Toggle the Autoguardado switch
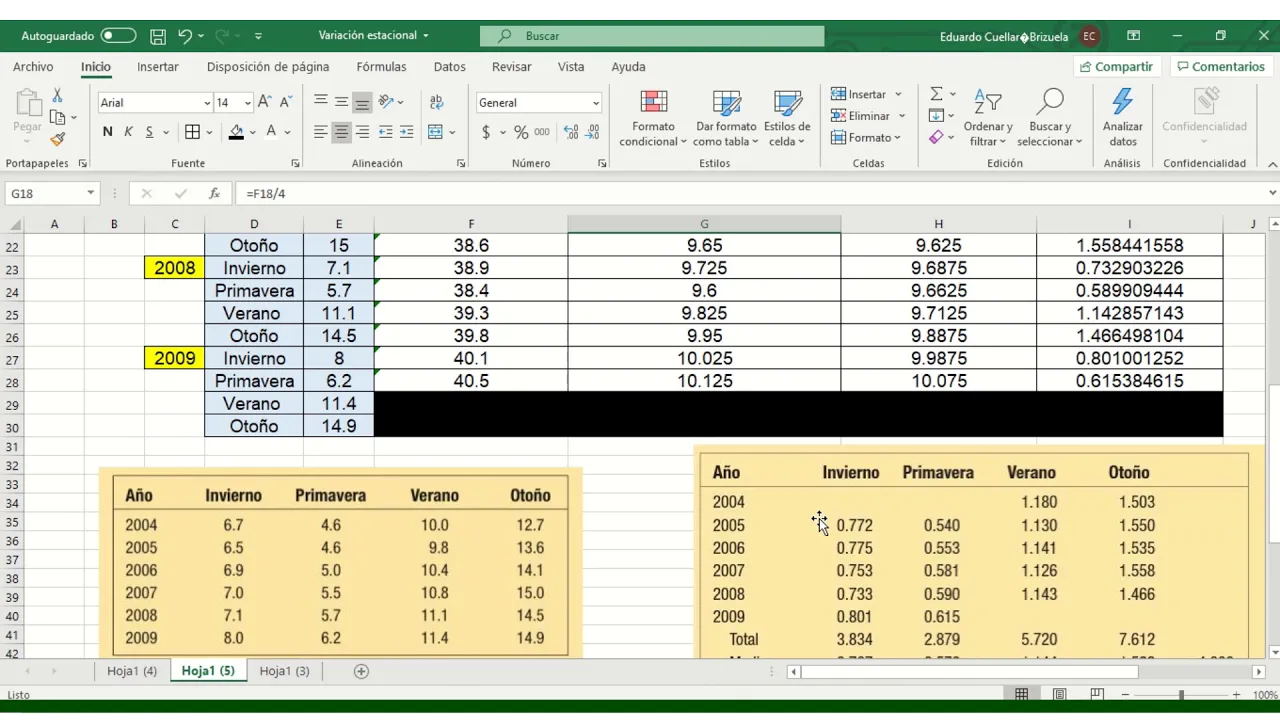Screen dimensions: 1280x720 tap(118, 36)
